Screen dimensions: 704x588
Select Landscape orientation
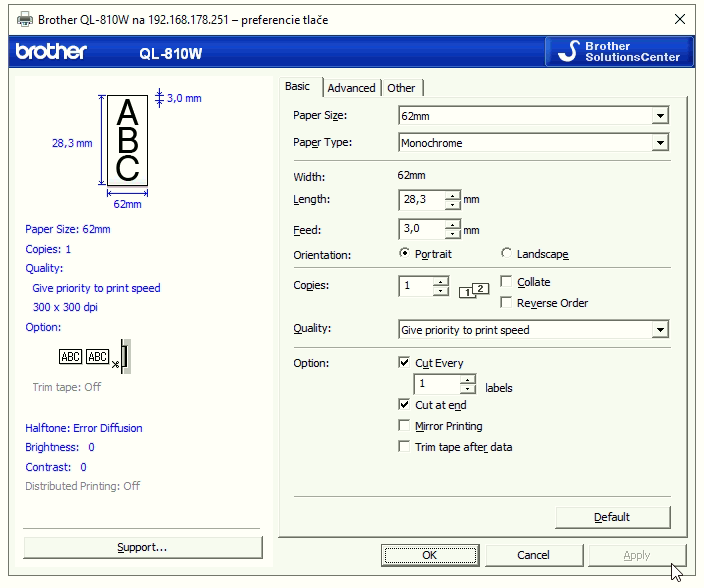[506, 253]
